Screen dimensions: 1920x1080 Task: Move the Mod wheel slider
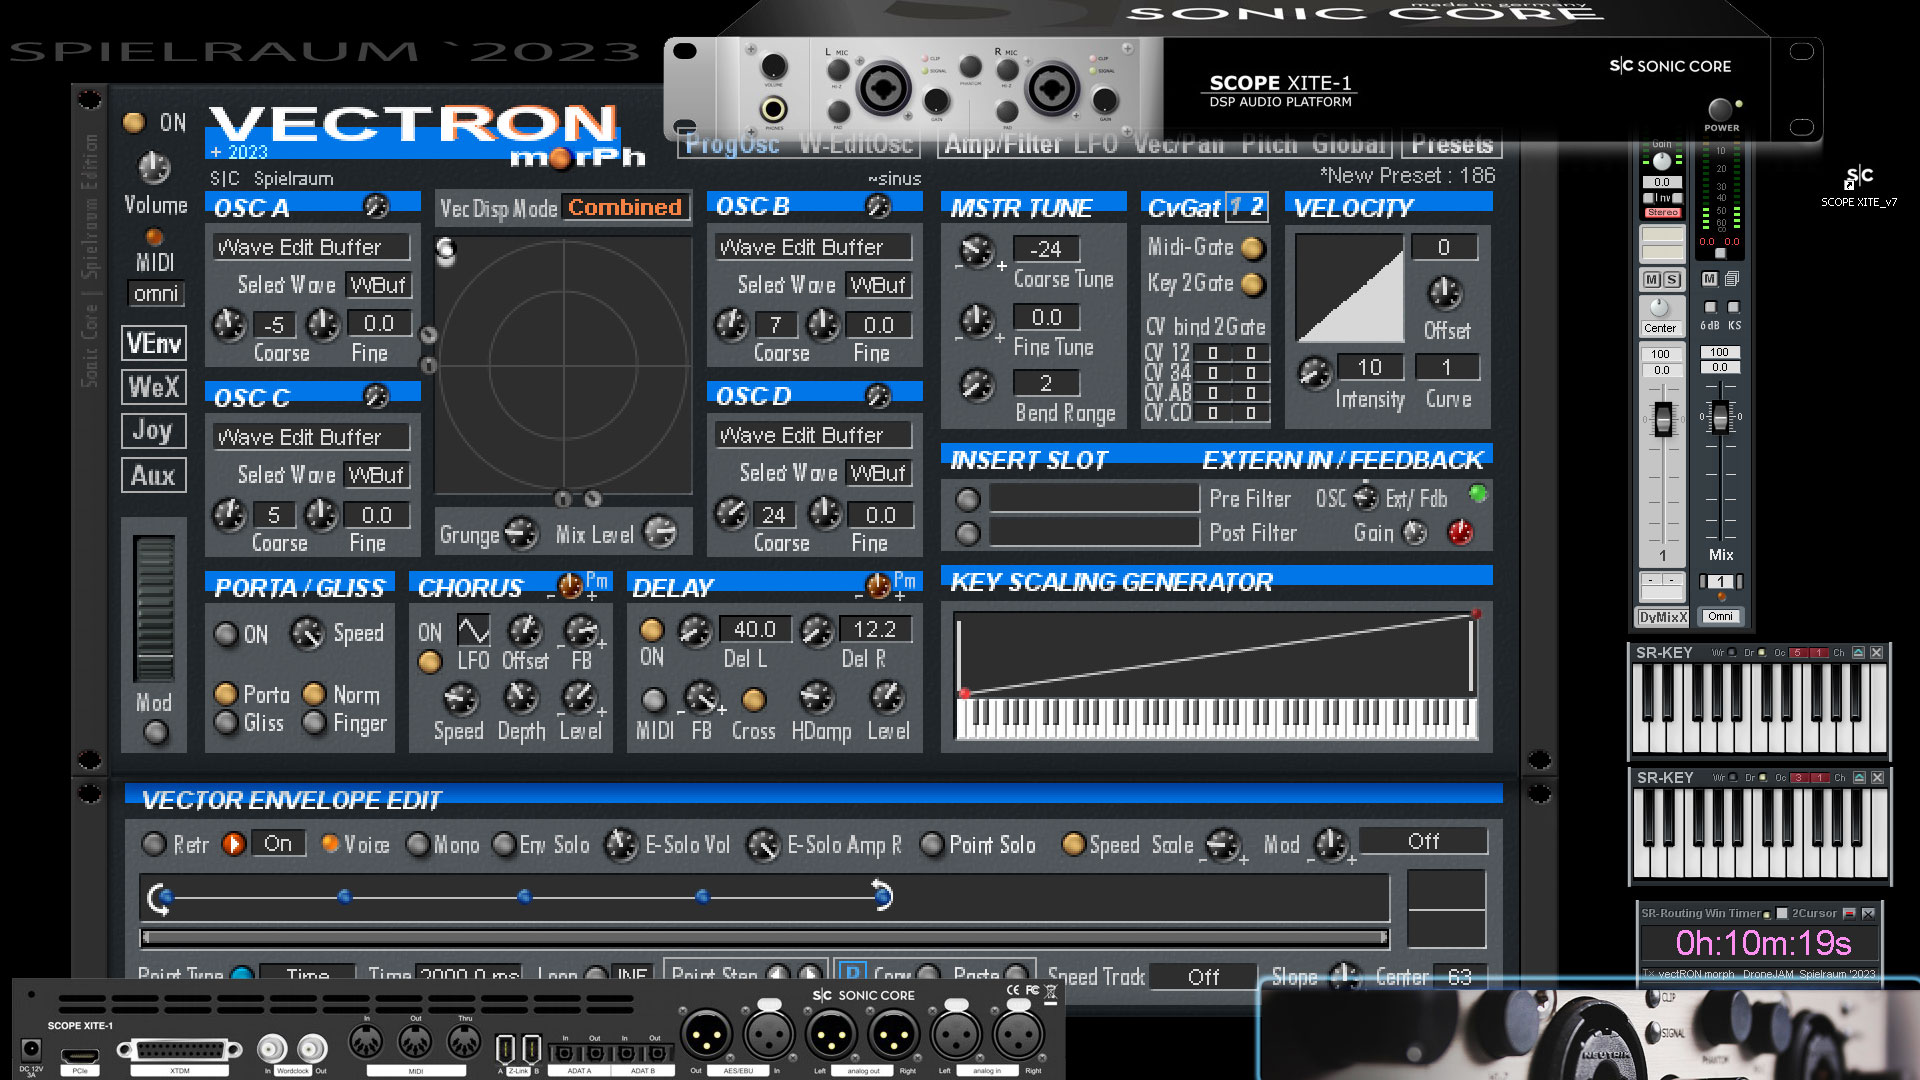pos(154,608)
